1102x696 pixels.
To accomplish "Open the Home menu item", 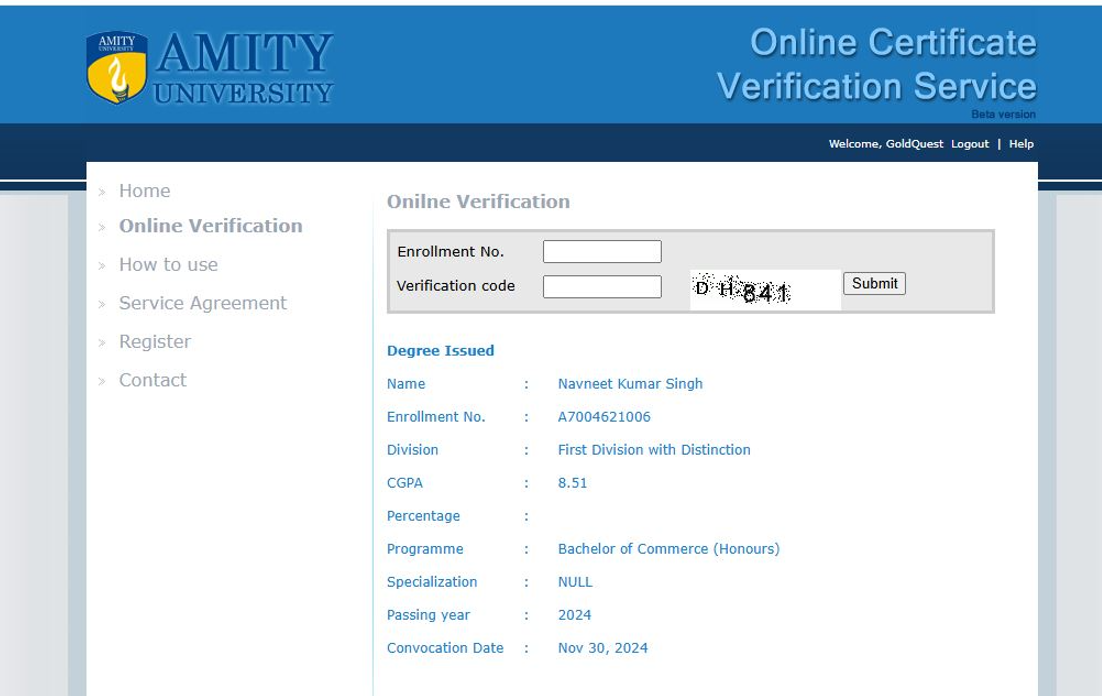I will click(145, 191).
